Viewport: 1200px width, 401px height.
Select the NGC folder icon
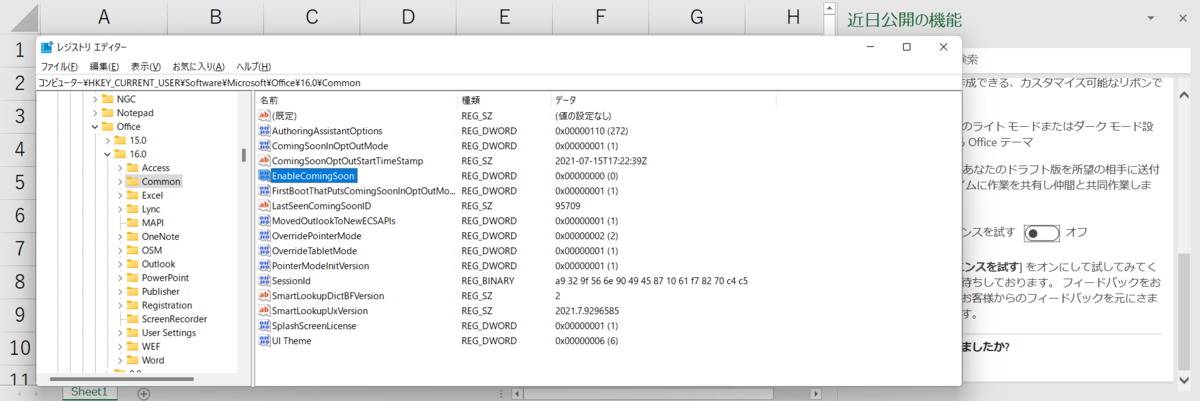click(x=108, y=99)
